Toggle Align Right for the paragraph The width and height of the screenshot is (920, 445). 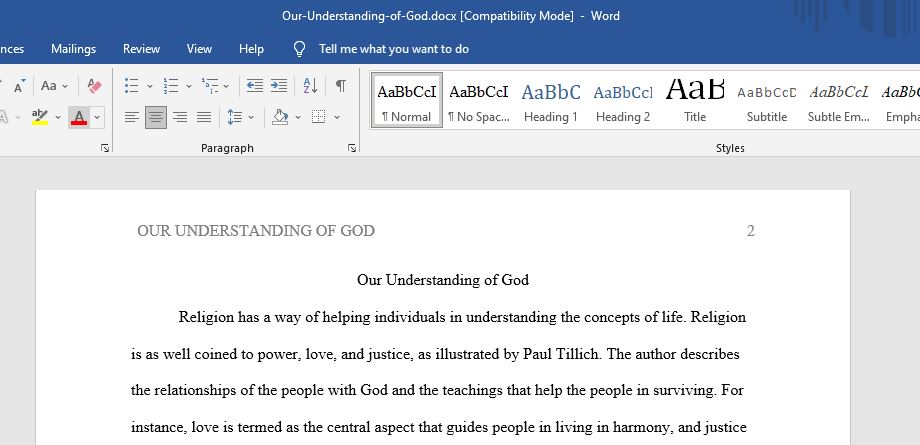(x=180, y=117)
